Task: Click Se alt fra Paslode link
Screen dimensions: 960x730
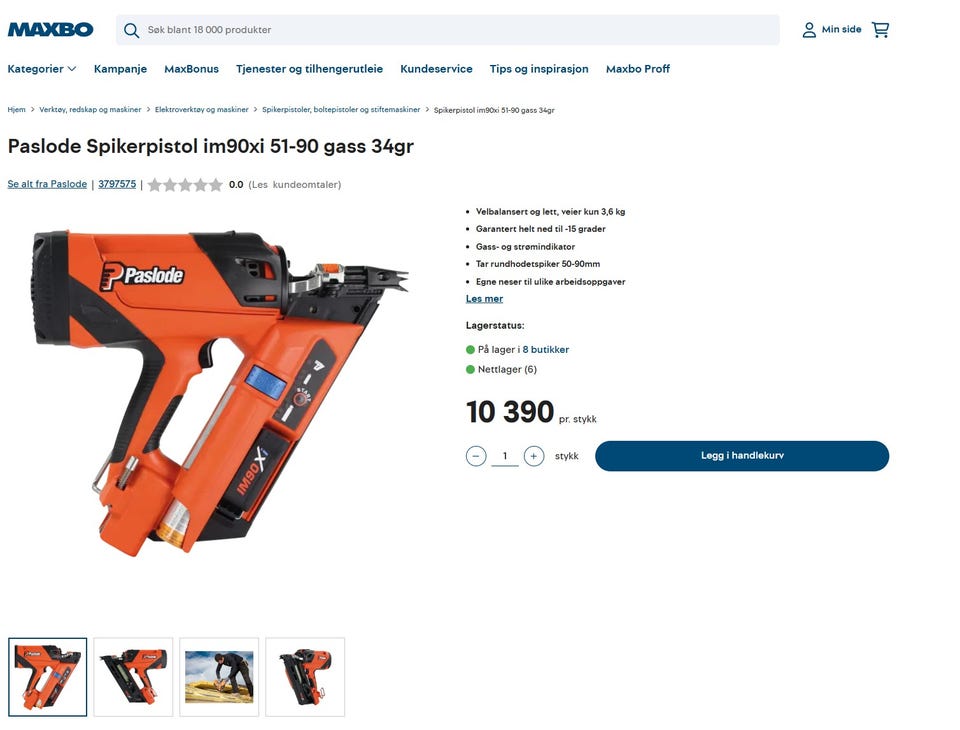Action: pyautogui.click(x=47, y=184)
